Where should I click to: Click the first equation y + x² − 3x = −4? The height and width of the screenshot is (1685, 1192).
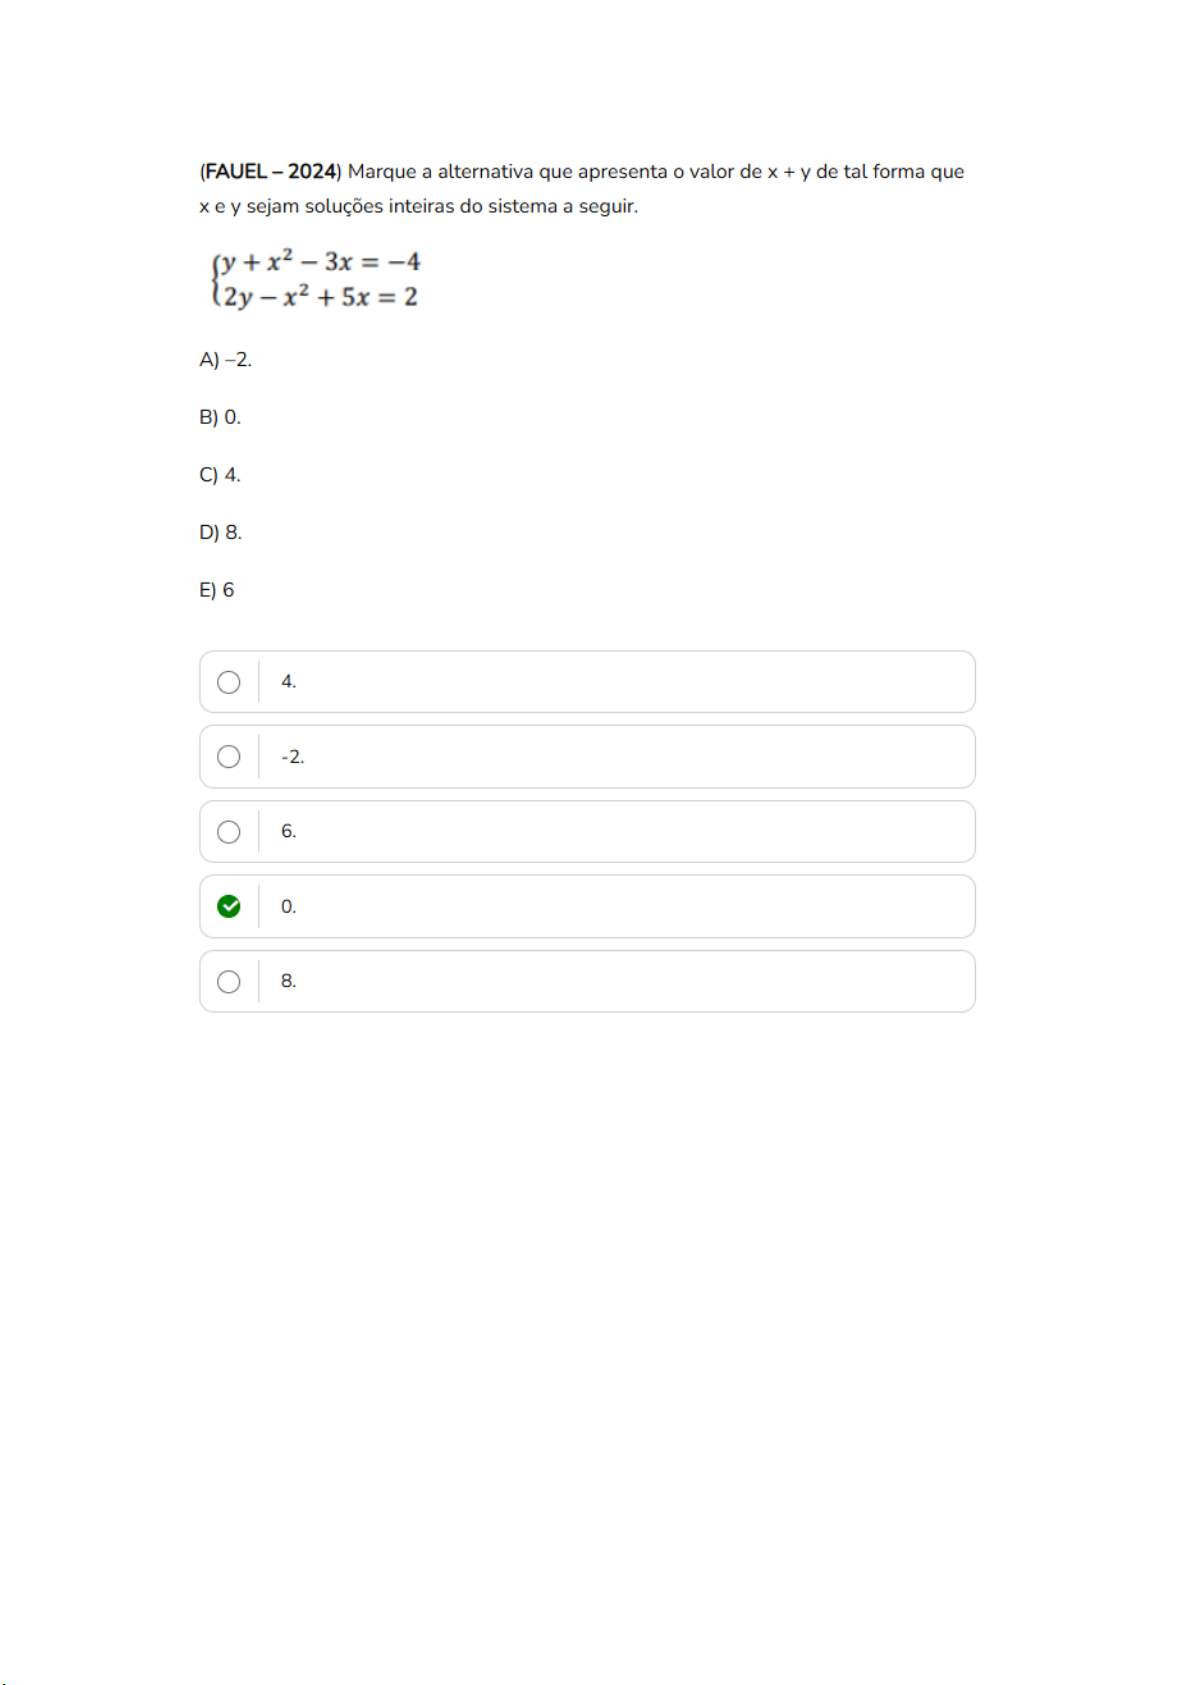click(320, 262)
